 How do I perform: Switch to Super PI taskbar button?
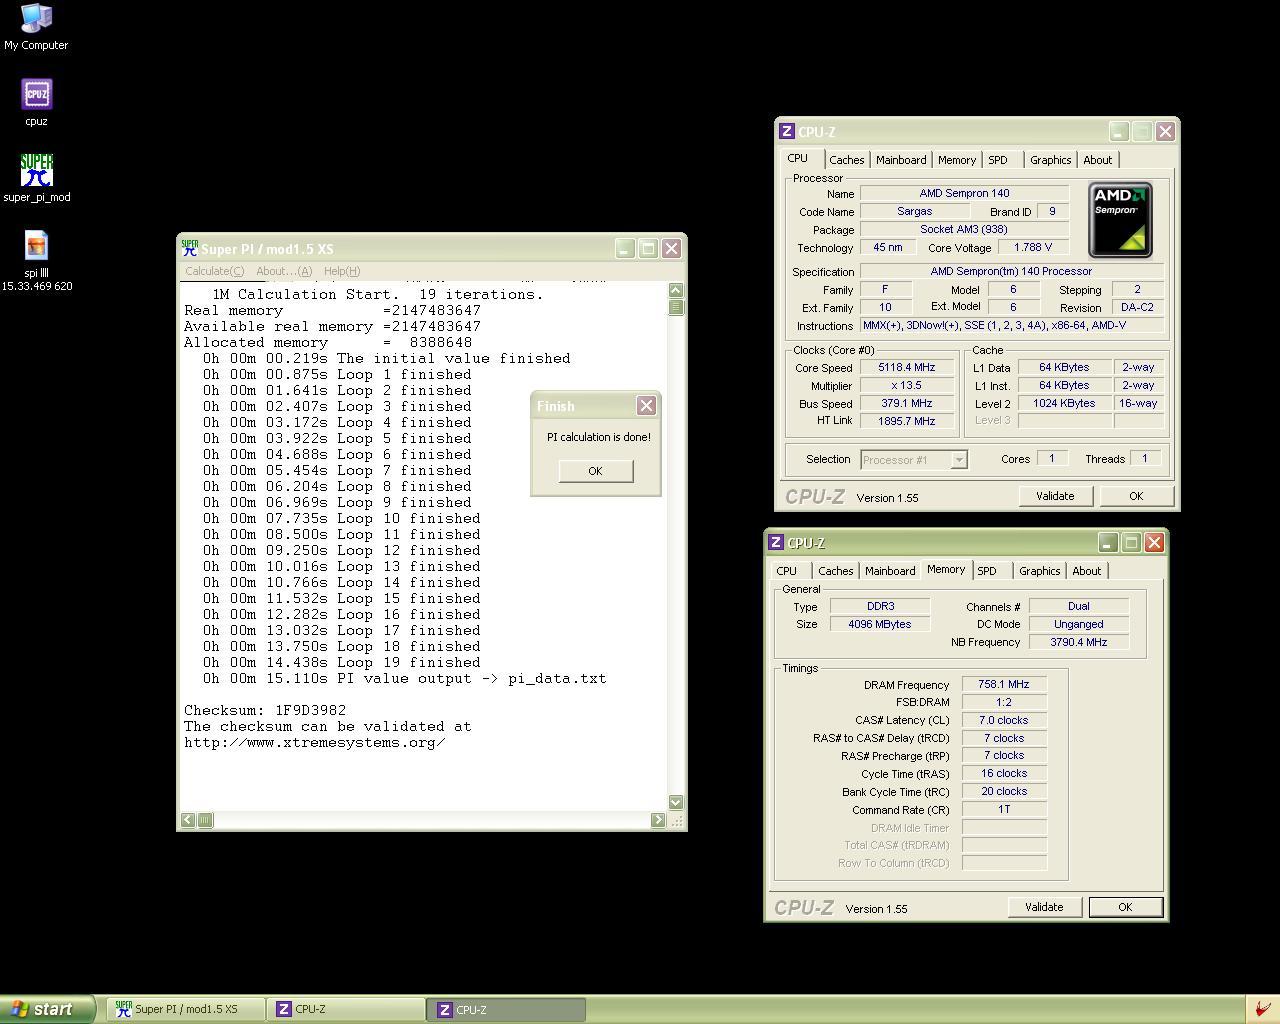click(185, 1009)
